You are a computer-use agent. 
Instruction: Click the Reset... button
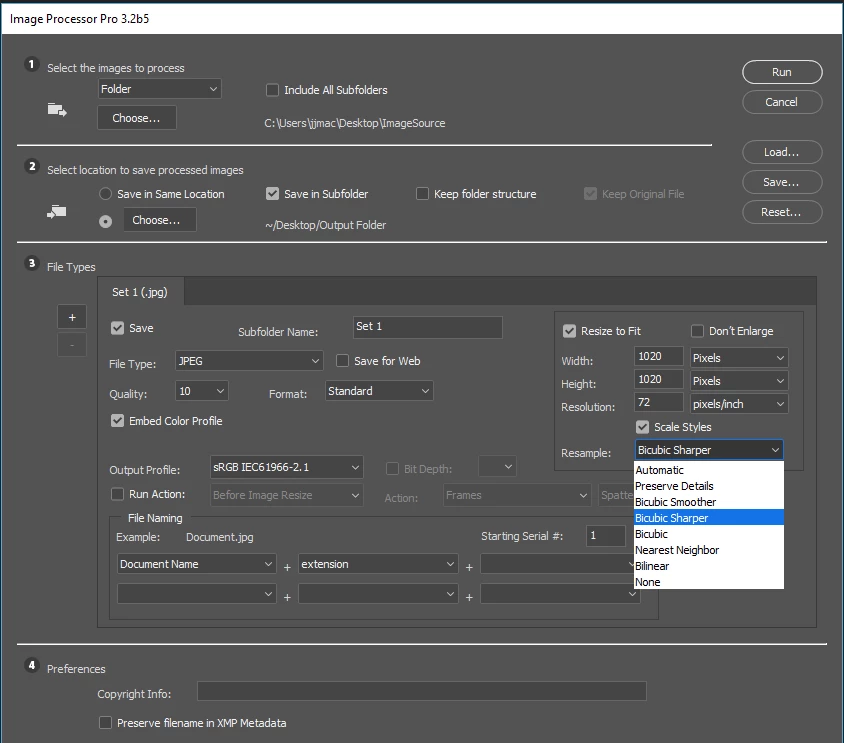[782, 212]
